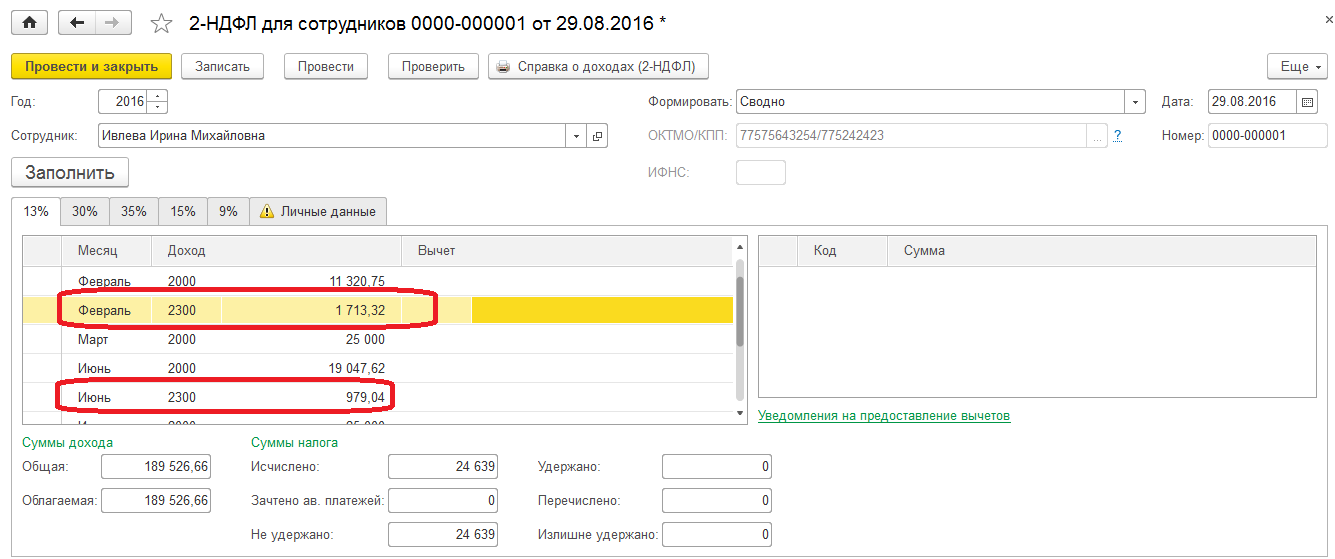This screenshot has width=1335, height=559.
Task: Click Провести и закрыть button
Action: 92,67
